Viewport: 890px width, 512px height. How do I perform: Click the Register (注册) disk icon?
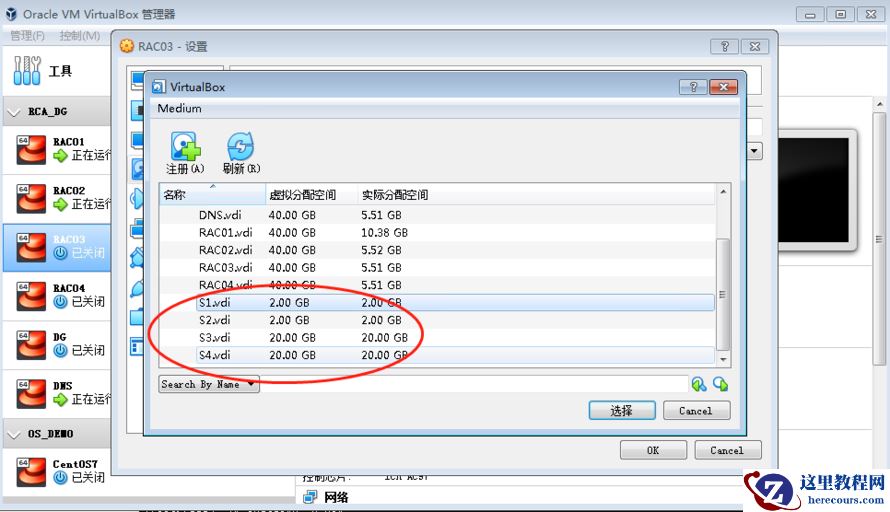click(185, 146)
